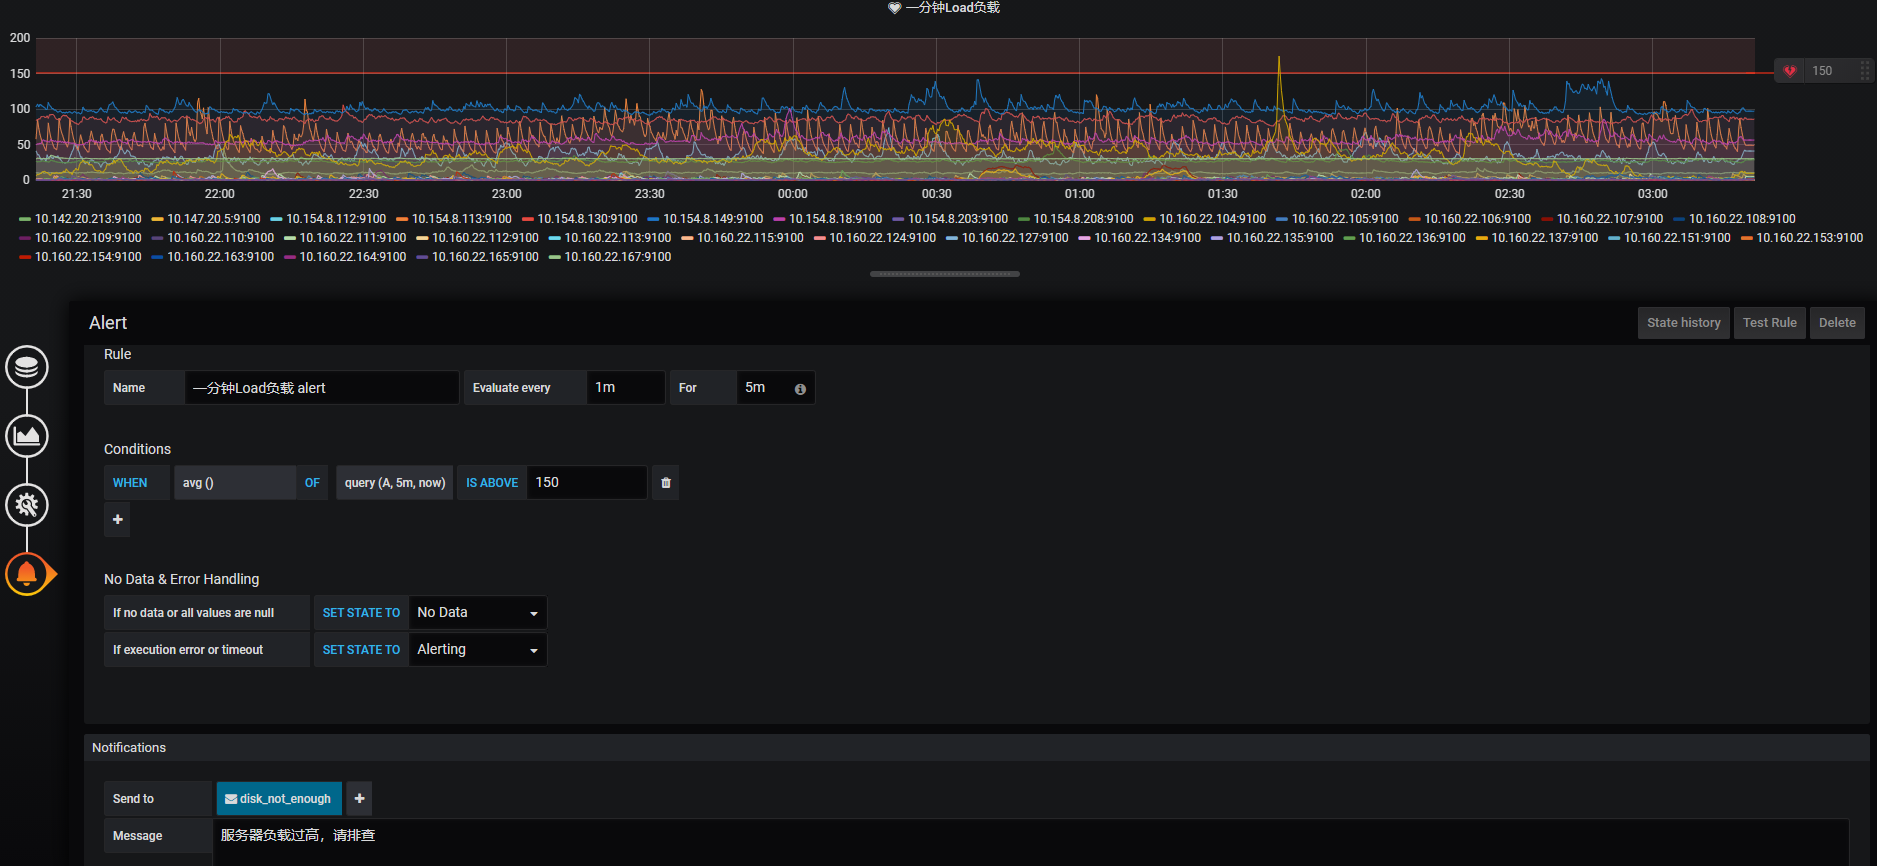The width and height of the screenshot is (1877, 866).
Task: Click the heart threshold handle icon
Action: tap(1790, 71)
